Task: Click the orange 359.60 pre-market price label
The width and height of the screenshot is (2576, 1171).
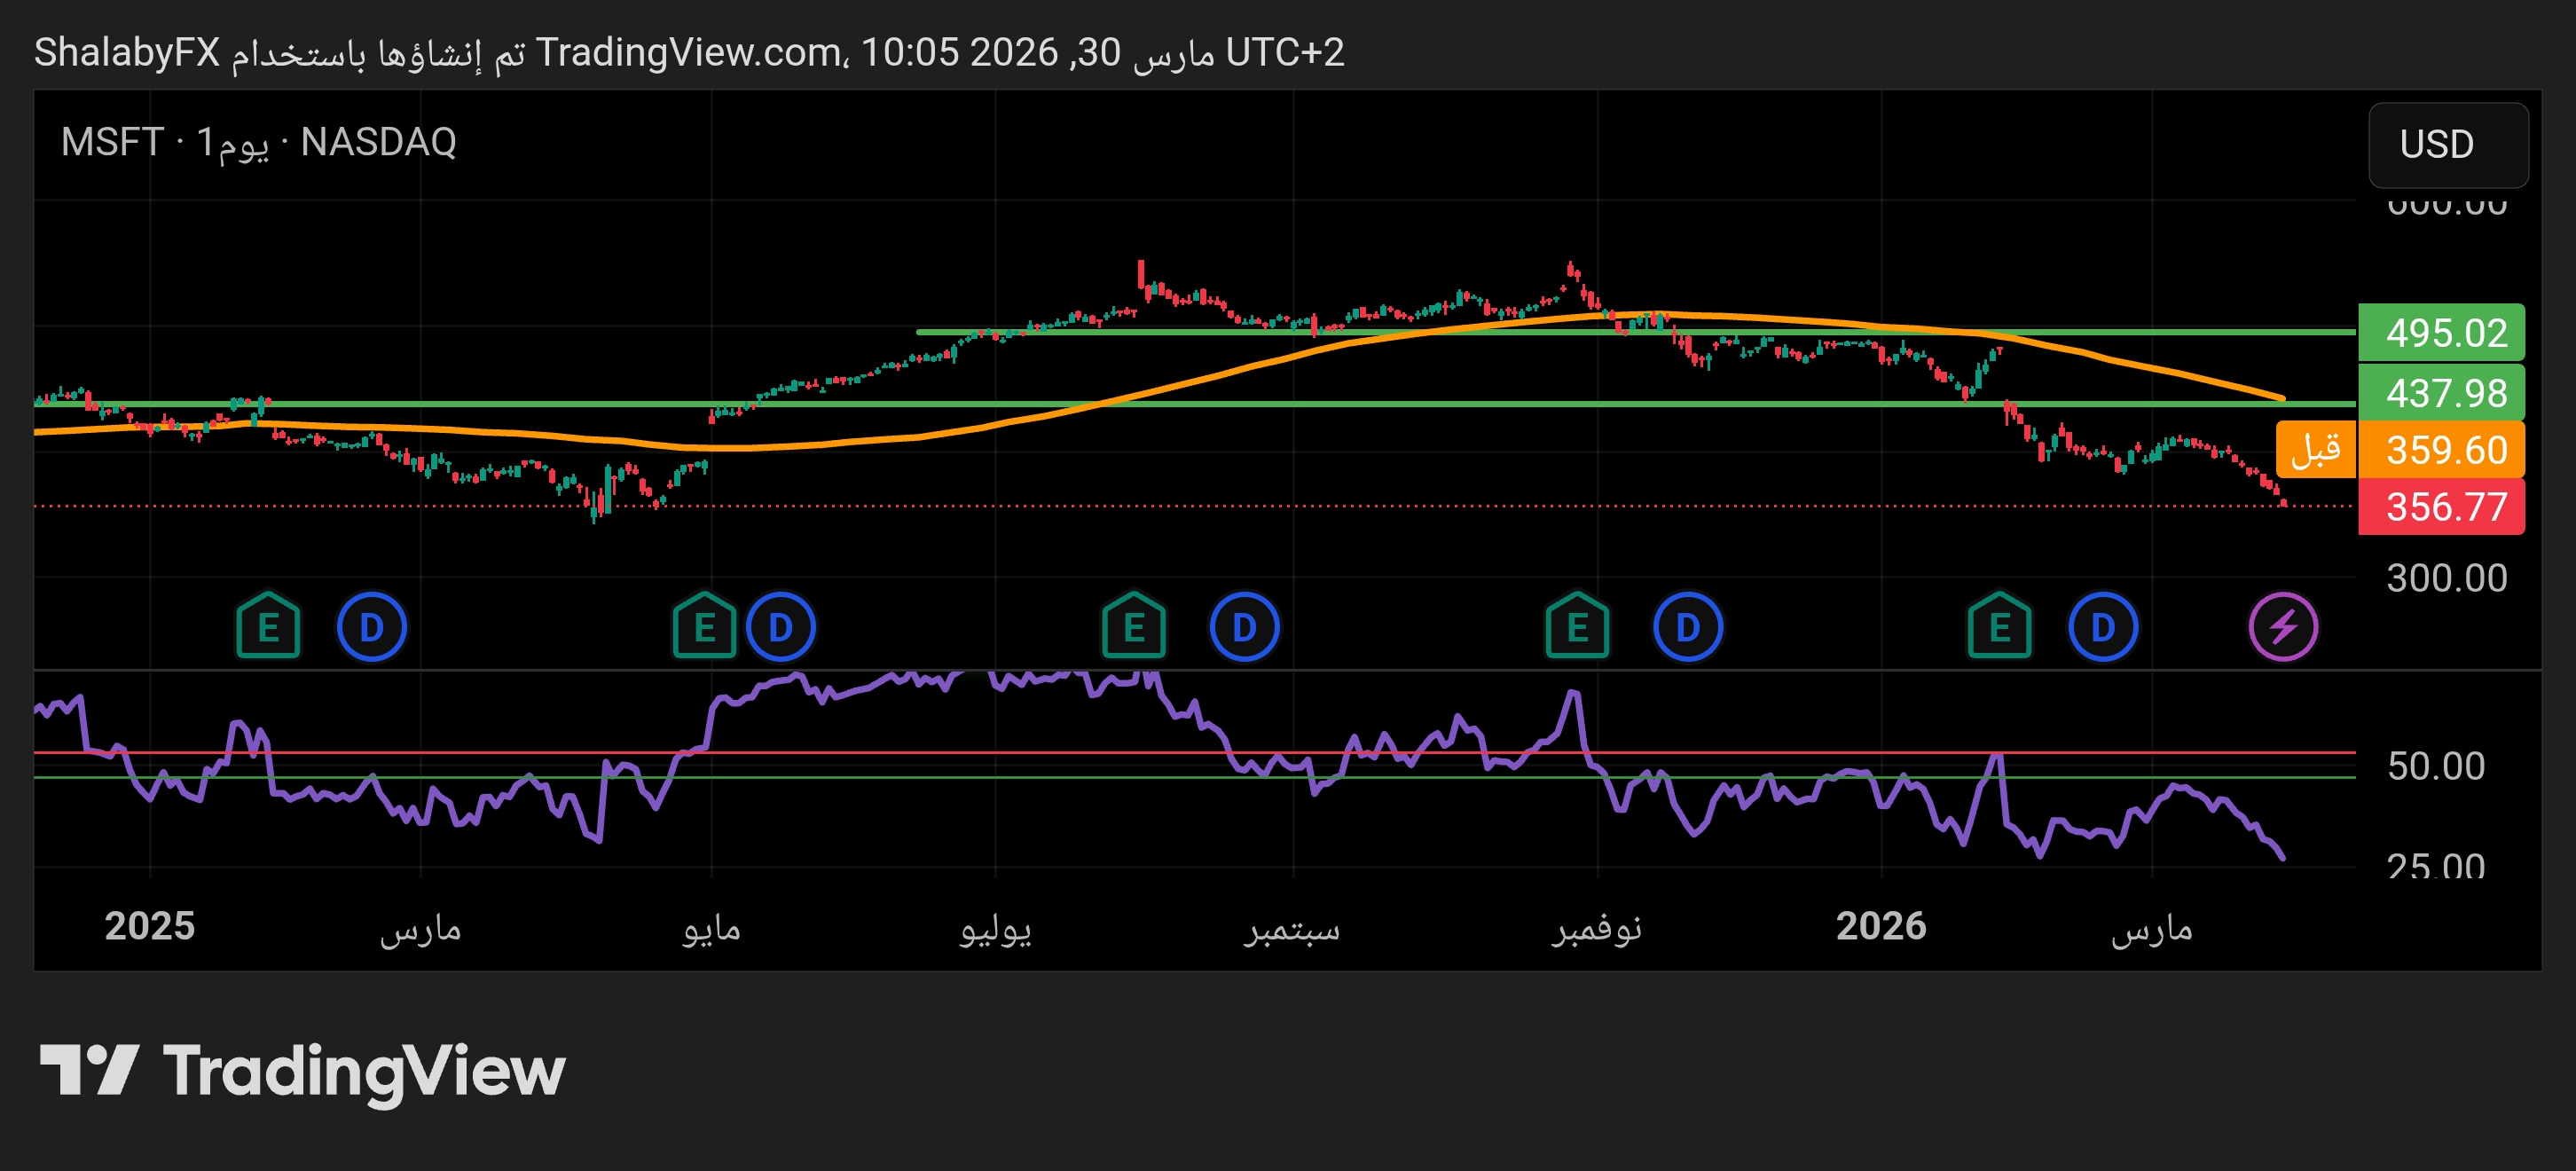Action: point(2441,450)
